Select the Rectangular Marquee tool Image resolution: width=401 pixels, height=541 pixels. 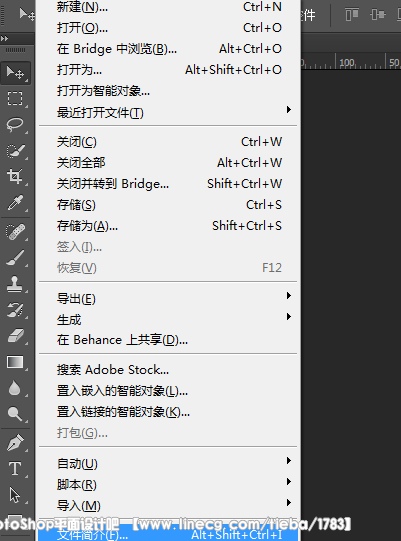tap(15, 98)
